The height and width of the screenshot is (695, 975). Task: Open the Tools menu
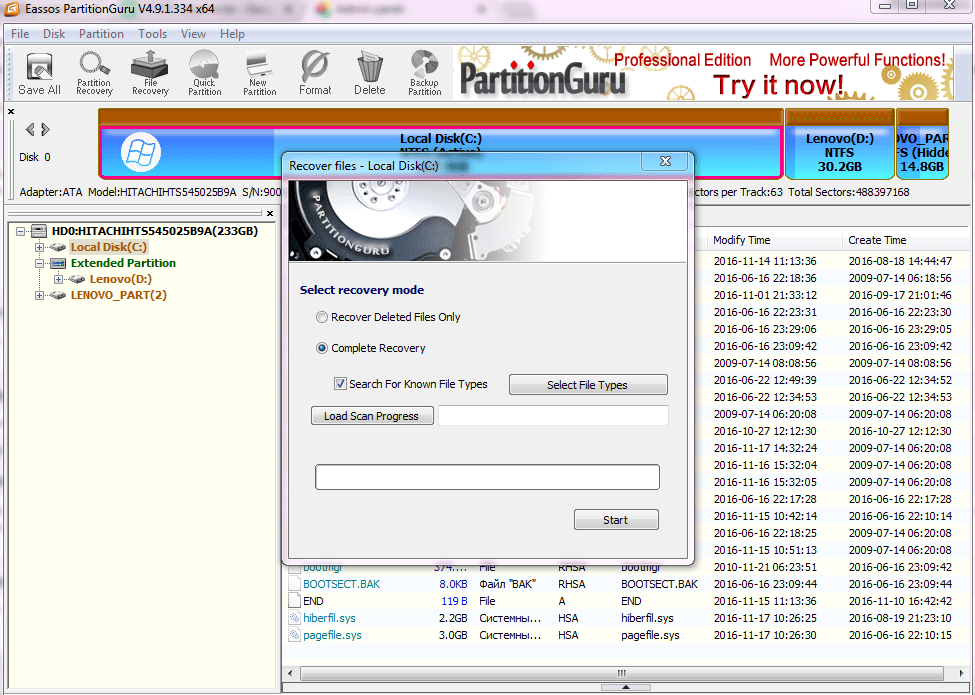point(152,34)
